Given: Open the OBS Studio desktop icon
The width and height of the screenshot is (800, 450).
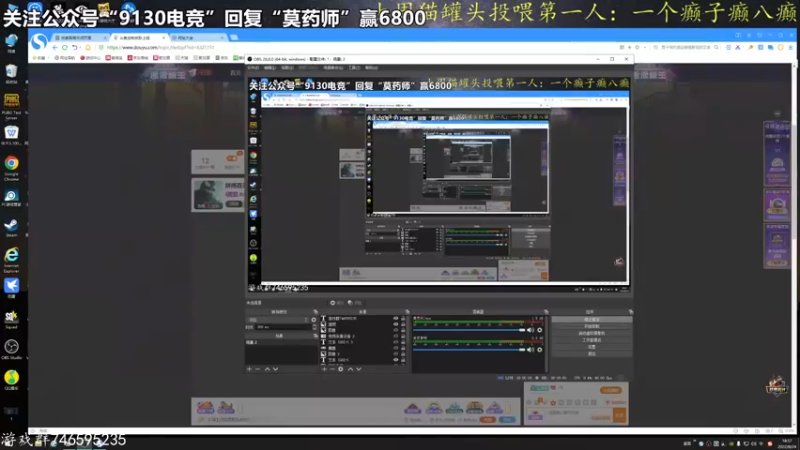Looking at the screenshot, I should click(x=11, y=349).
